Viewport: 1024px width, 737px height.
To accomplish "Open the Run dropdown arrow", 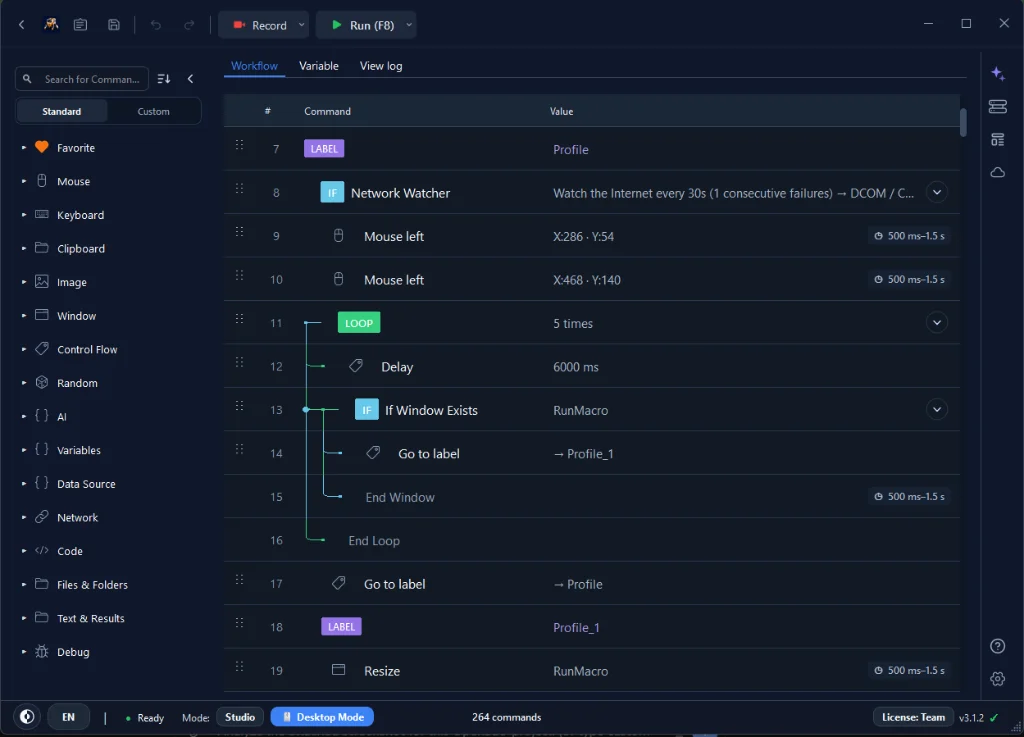I will pyautogui.click(x=409, y=25).
